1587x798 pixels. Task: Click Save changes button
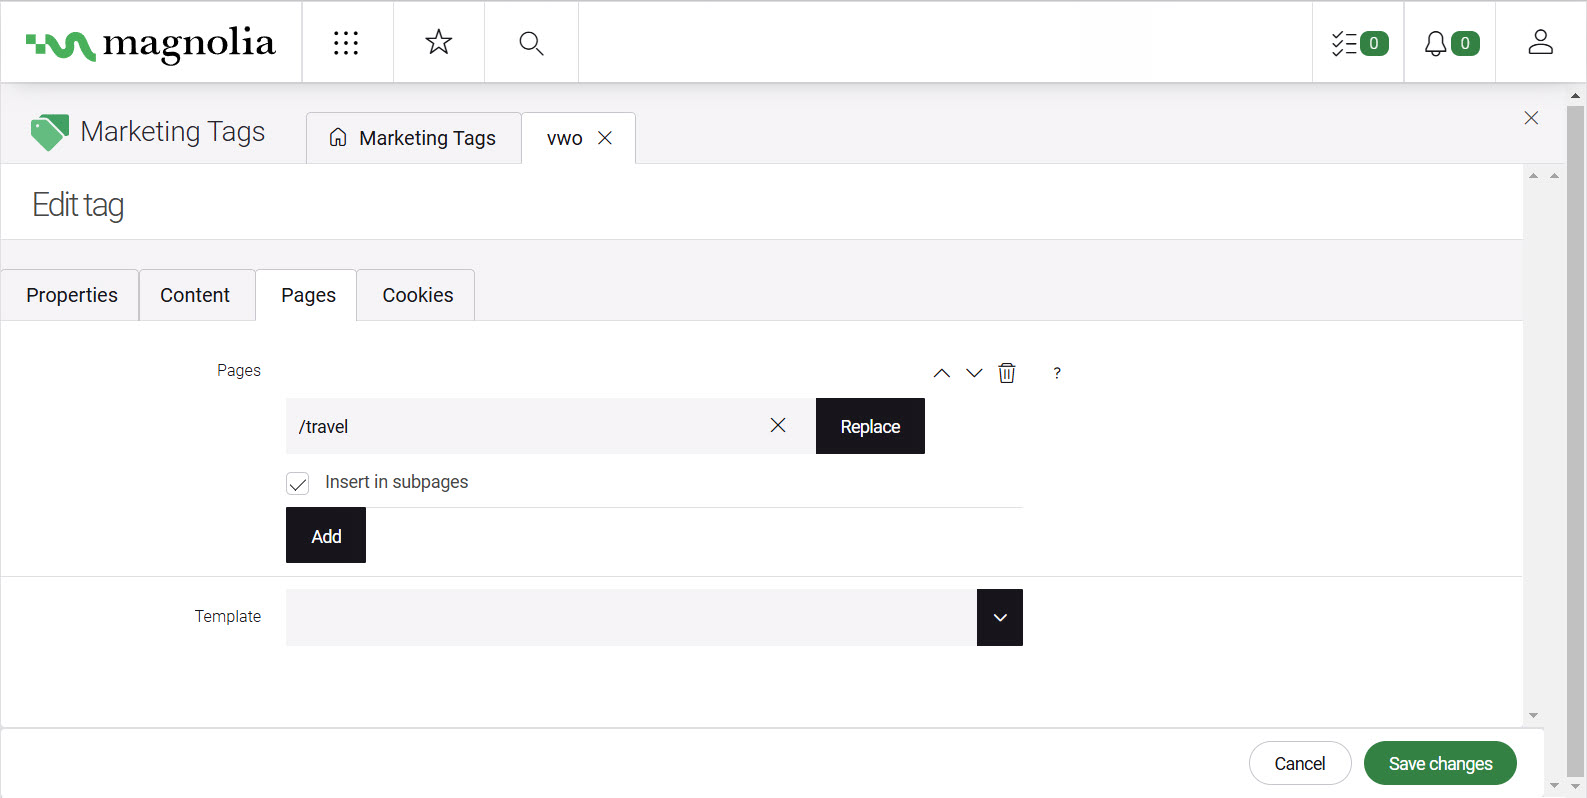tap(1439, 763)
